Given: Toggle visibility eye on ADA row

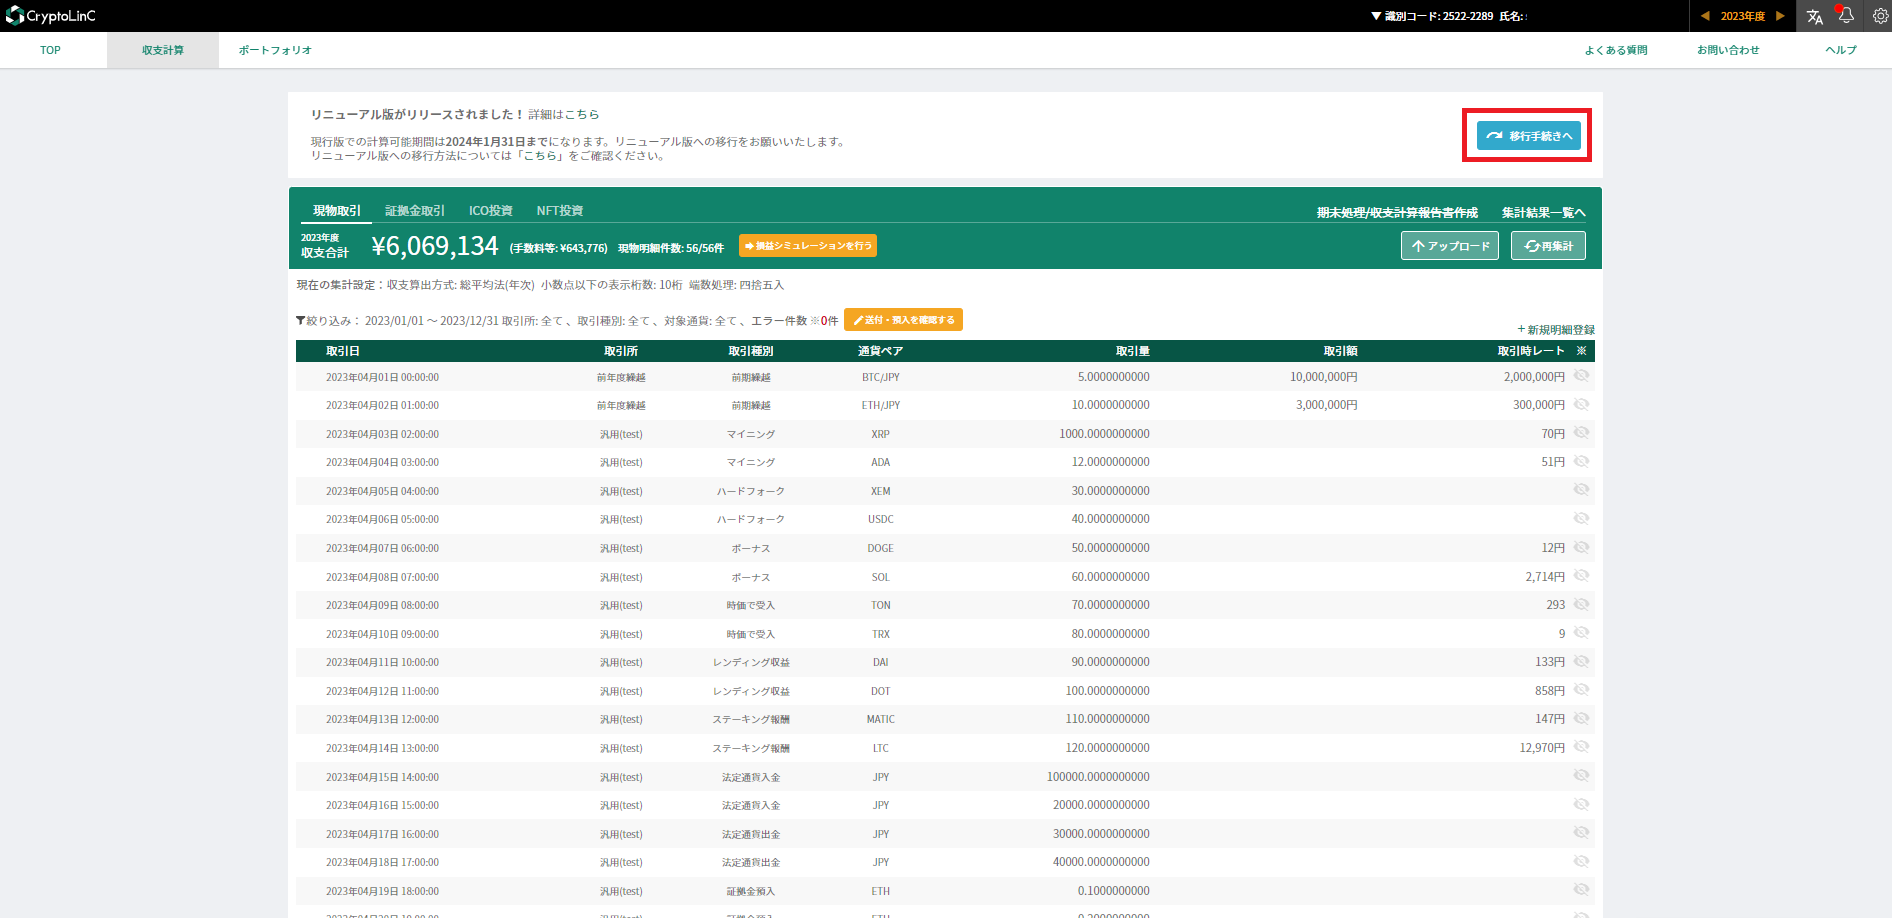Looking at the screenshot, I should tap(1581, 461).
